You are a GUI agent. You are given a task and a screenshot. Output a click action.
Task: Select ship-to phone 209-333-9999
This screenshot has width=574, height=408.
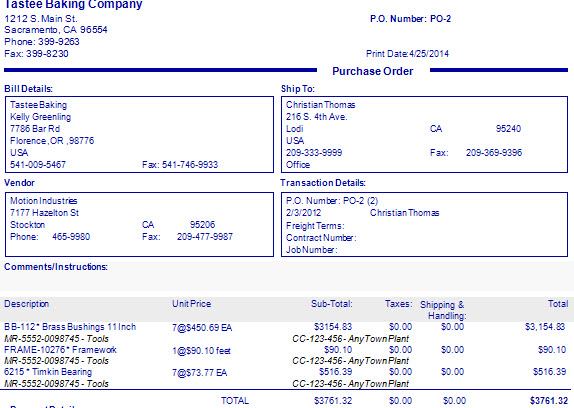314,153
